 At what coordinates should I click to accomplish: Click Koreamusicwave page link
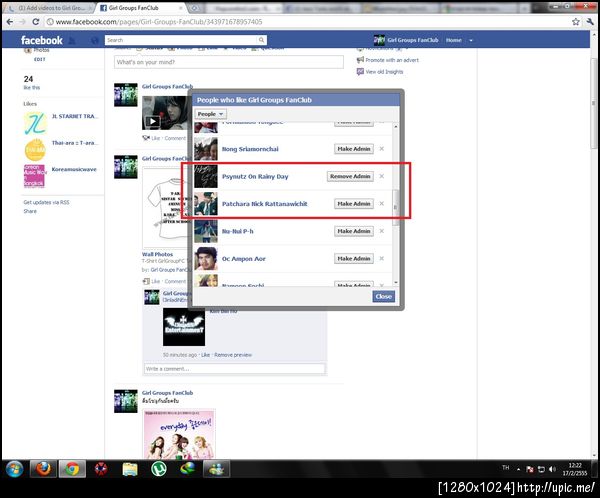click(74, 169)
